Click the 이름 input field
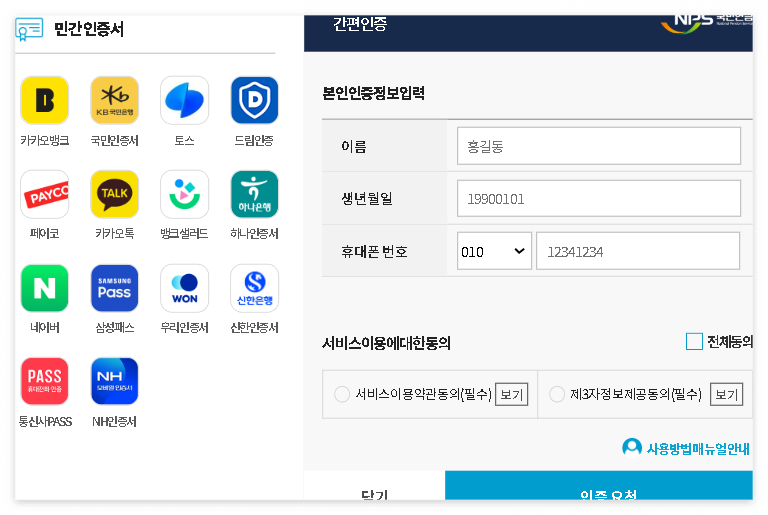The image size is (768, 515). [x=599, y=146]
